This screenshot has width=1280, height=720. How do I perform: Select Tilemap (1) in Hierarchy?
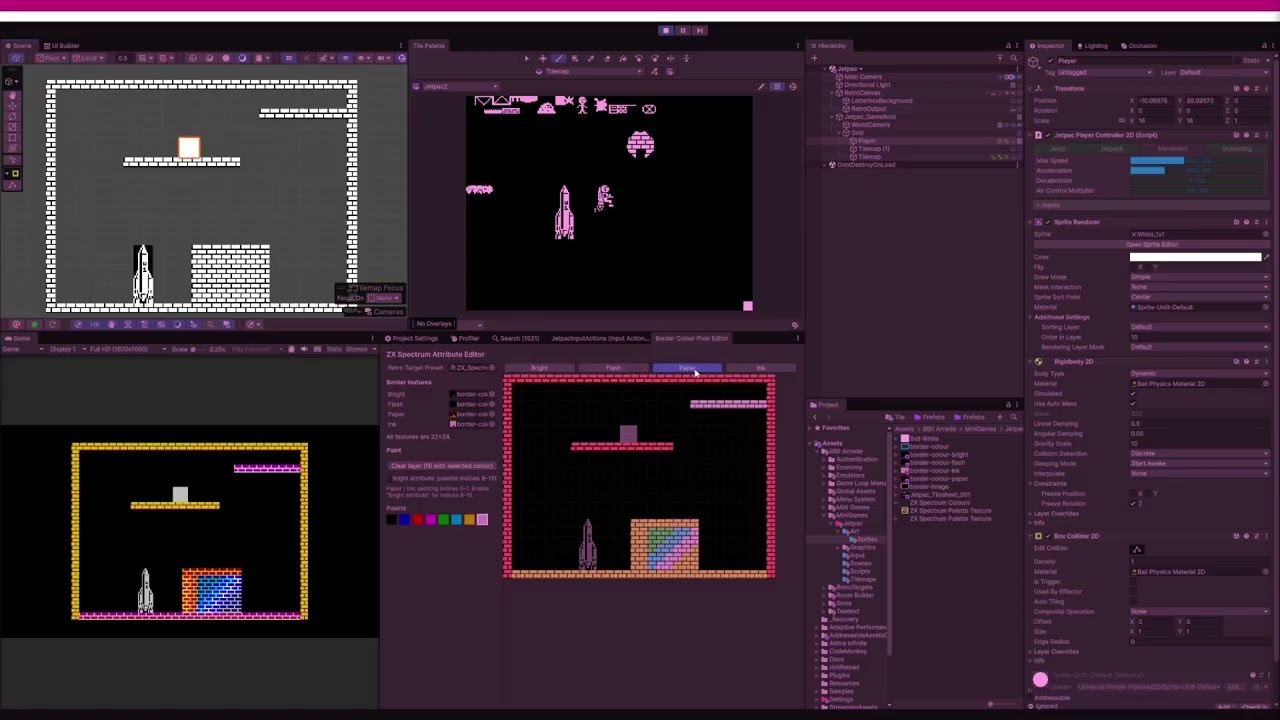click(874, 149)
